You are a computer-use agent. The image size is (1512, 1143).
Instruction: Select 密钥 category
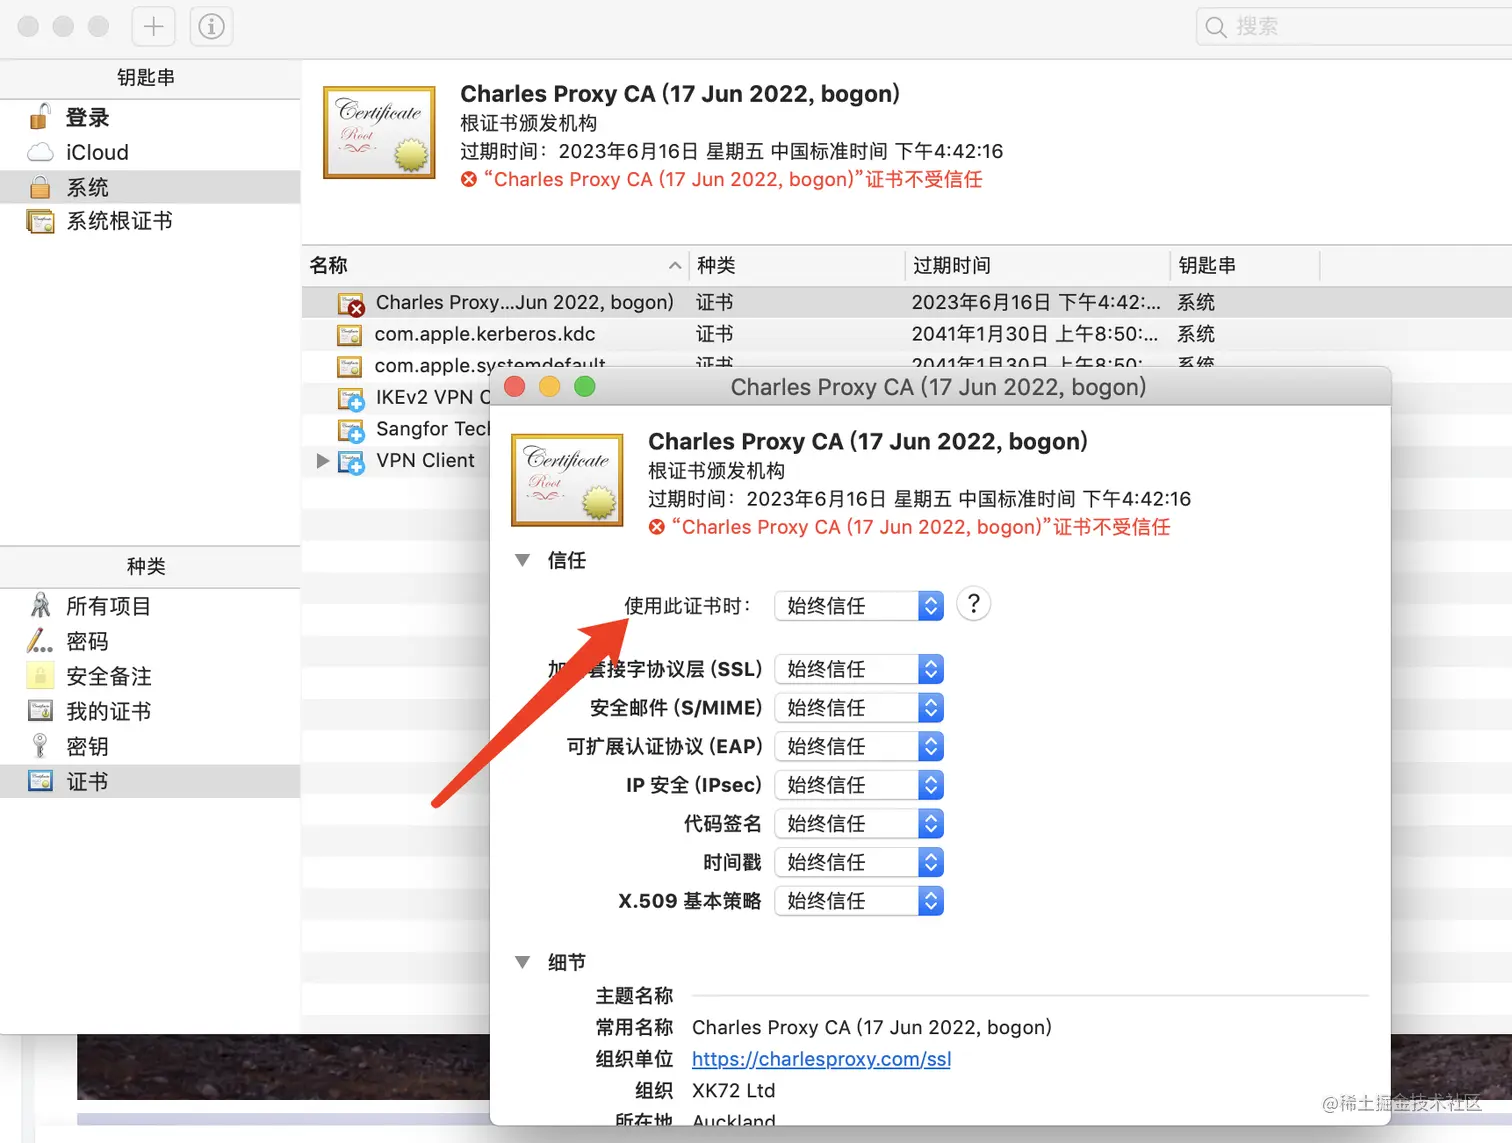[x=150, y=746]
